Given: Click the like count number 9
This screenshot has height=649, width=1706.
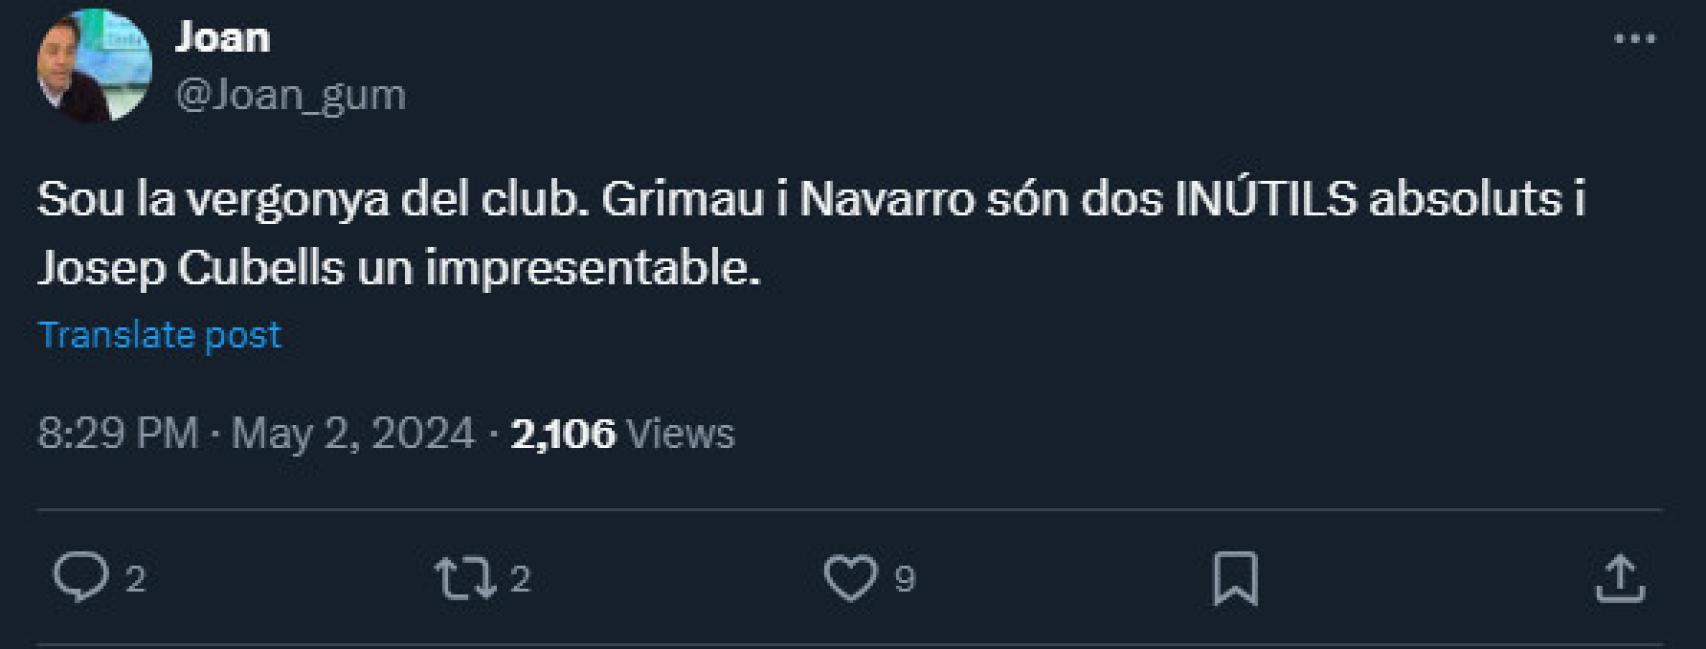Looking at the screenshot, I should click(x=904, y=579).
